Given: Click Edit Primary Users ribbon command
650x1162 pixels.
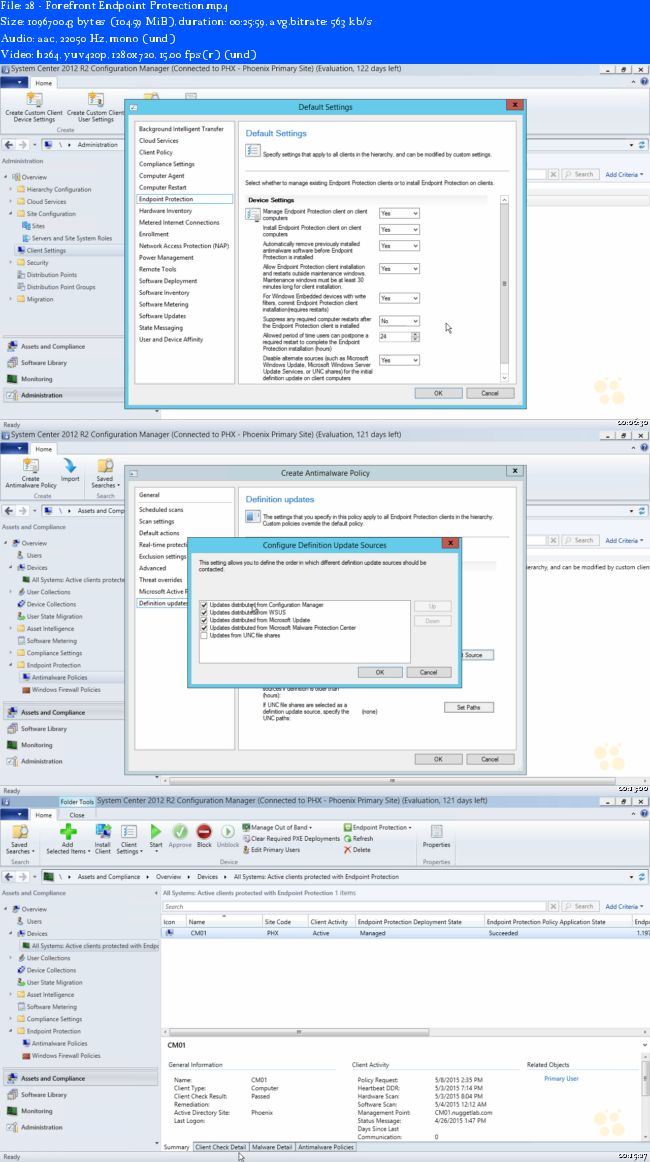Looking at the screenshot, I should [271, 849].
